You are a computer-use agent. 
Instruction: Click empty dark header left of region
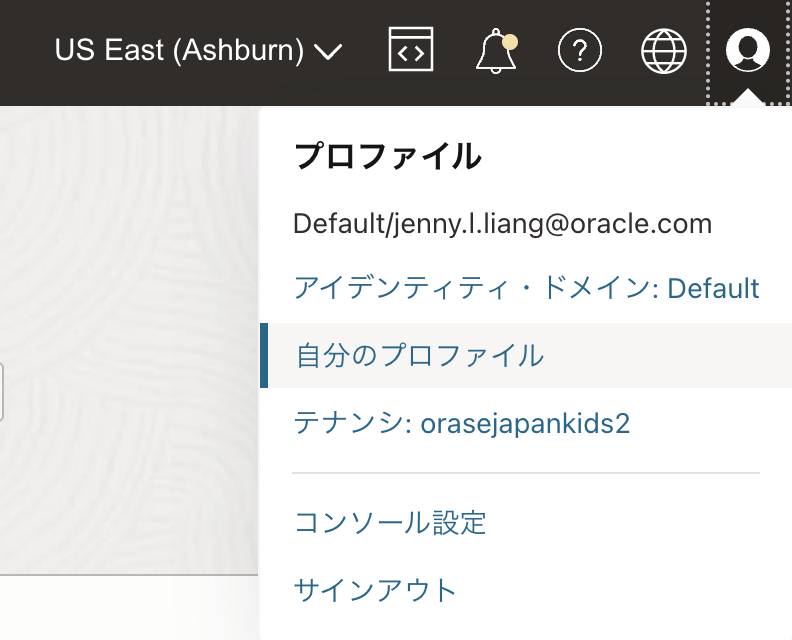tap(25, 50)
